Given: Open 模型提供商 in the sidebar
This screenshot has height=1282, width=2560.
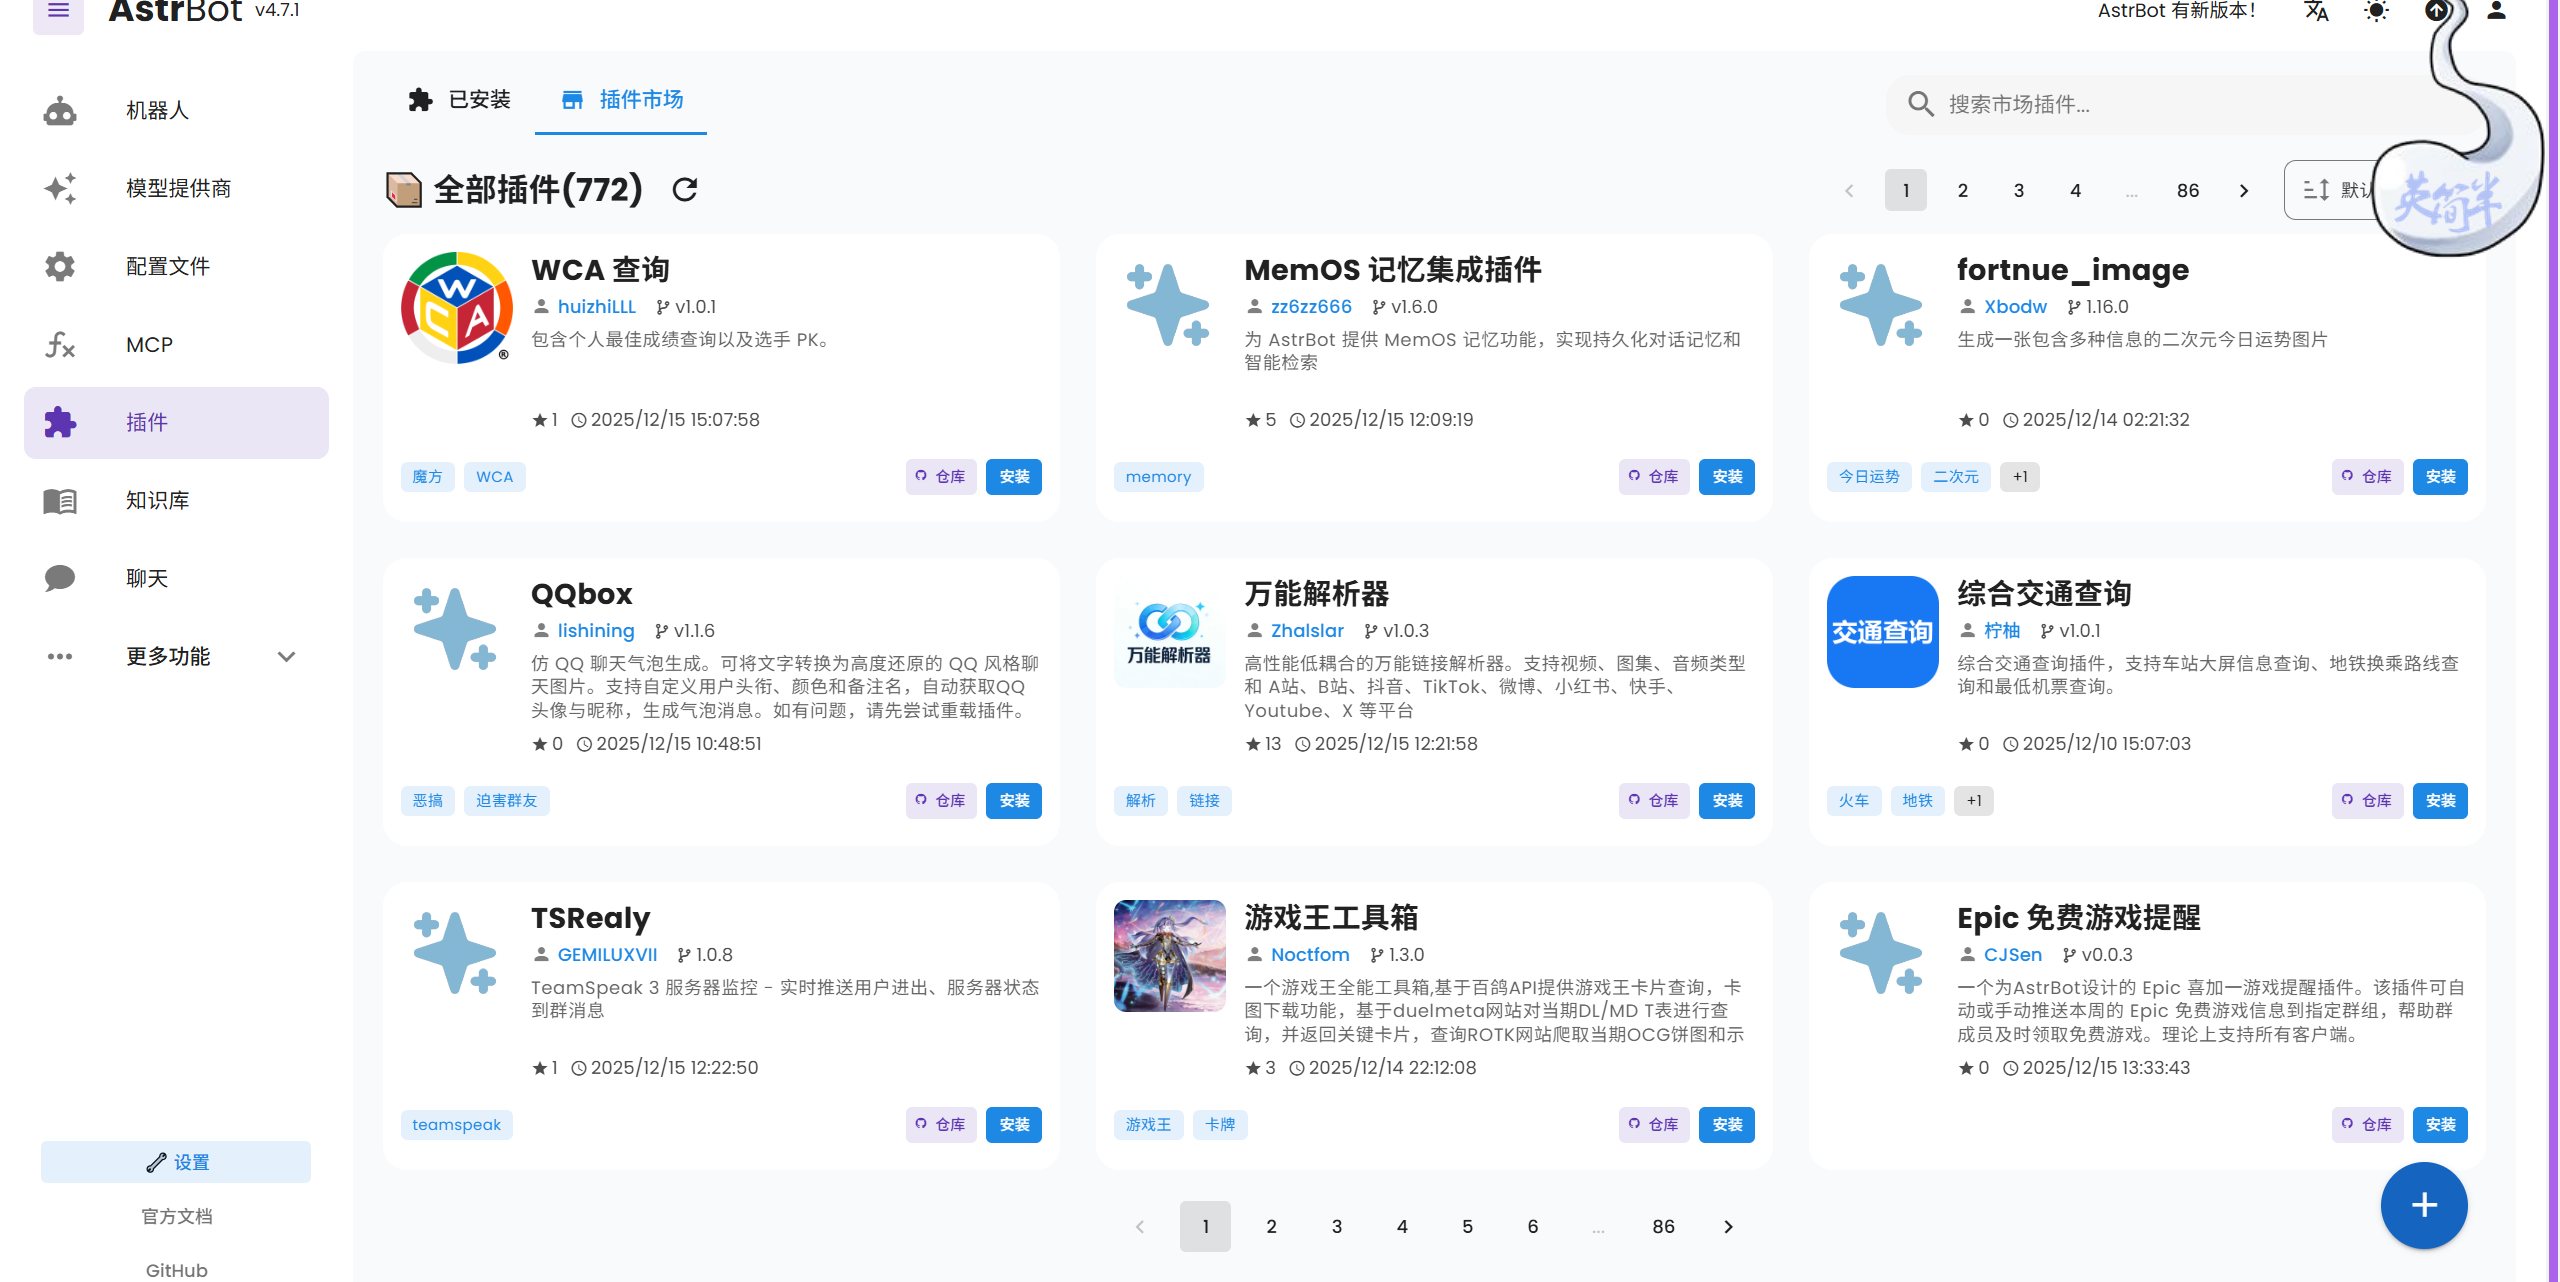Looking at the screenshot, I should pos(176,188).
